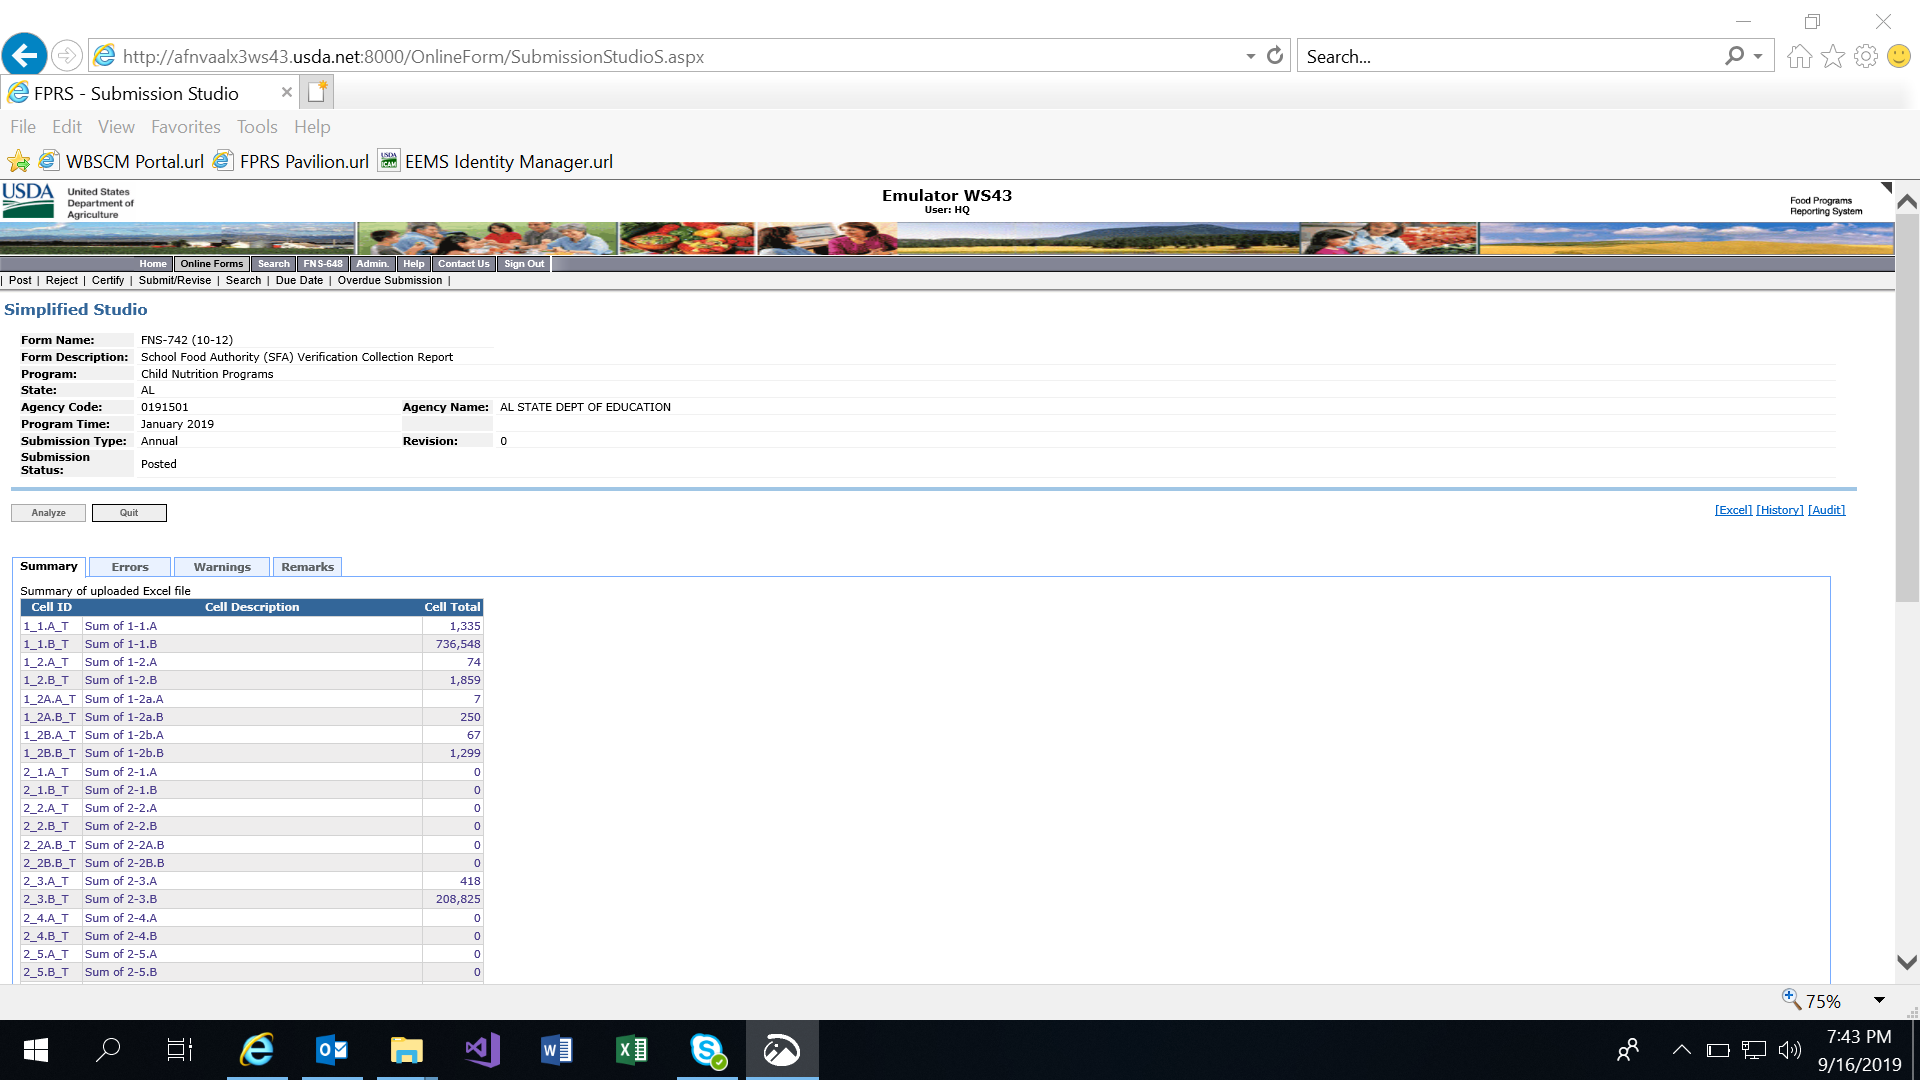Launch Skype from the taskbar
The width and height of the screenshot is (1920, 1080).
tap(707, 1049)
